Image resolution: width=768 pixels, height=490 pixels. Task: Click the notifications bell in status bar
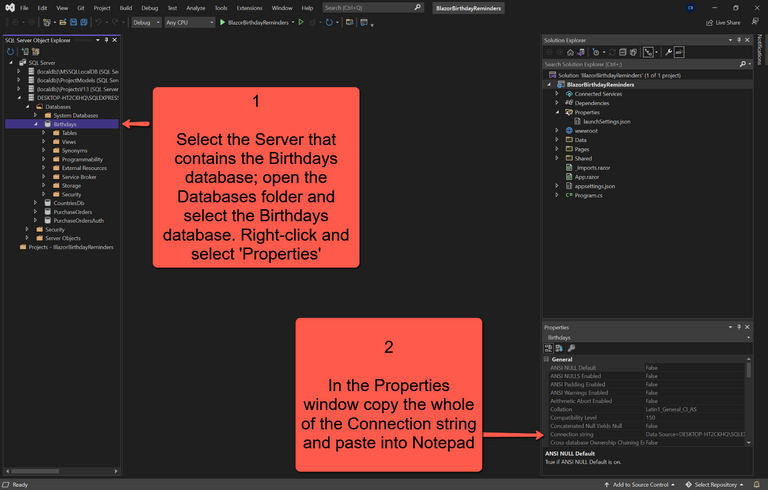pyautogui.click(x=757, y=484)
